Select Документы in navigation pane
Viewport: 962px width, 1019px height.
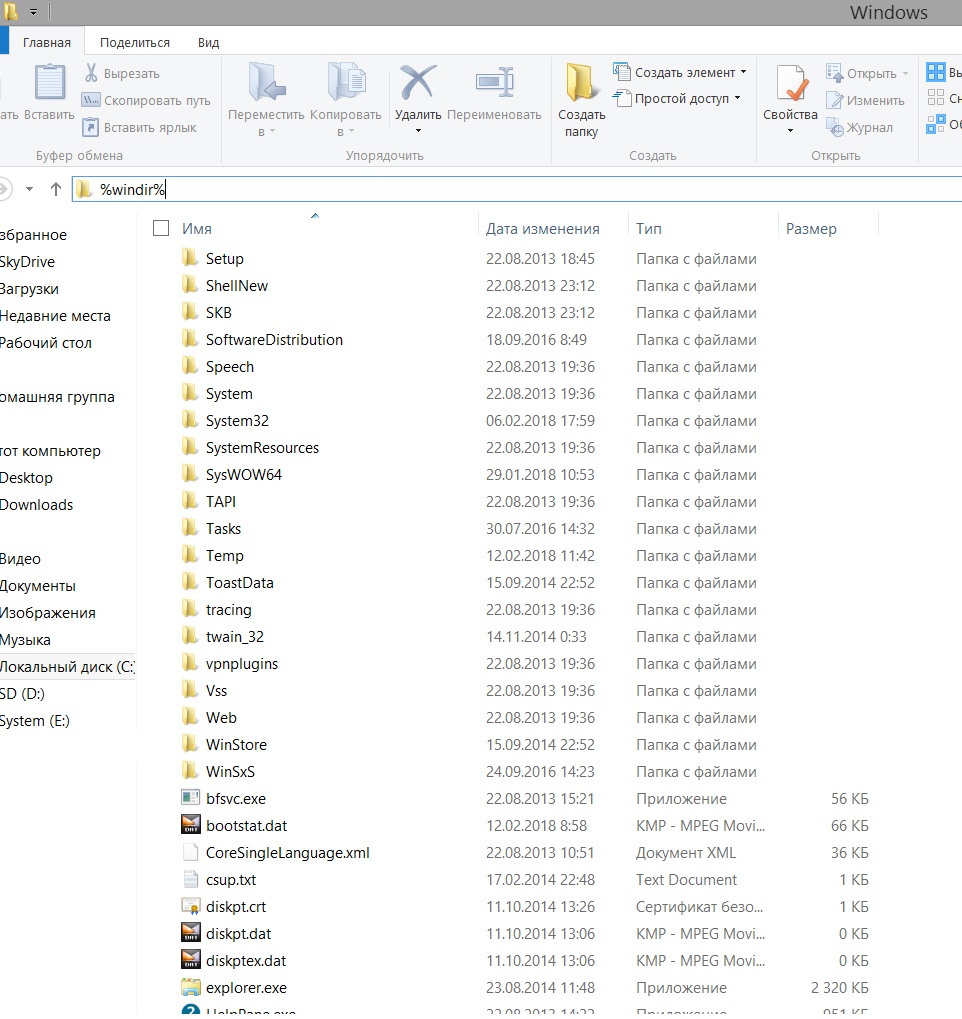coord(38,586)
